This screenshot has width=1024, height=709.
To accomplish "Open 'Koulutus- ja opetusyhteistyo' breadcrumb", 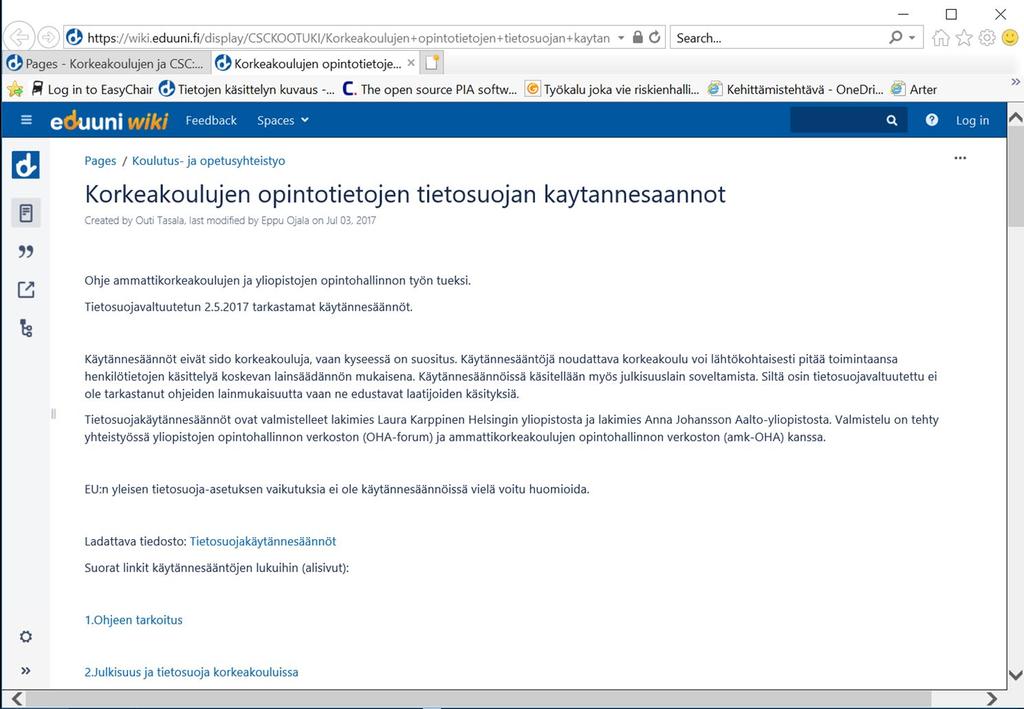I will pos(208,161).
